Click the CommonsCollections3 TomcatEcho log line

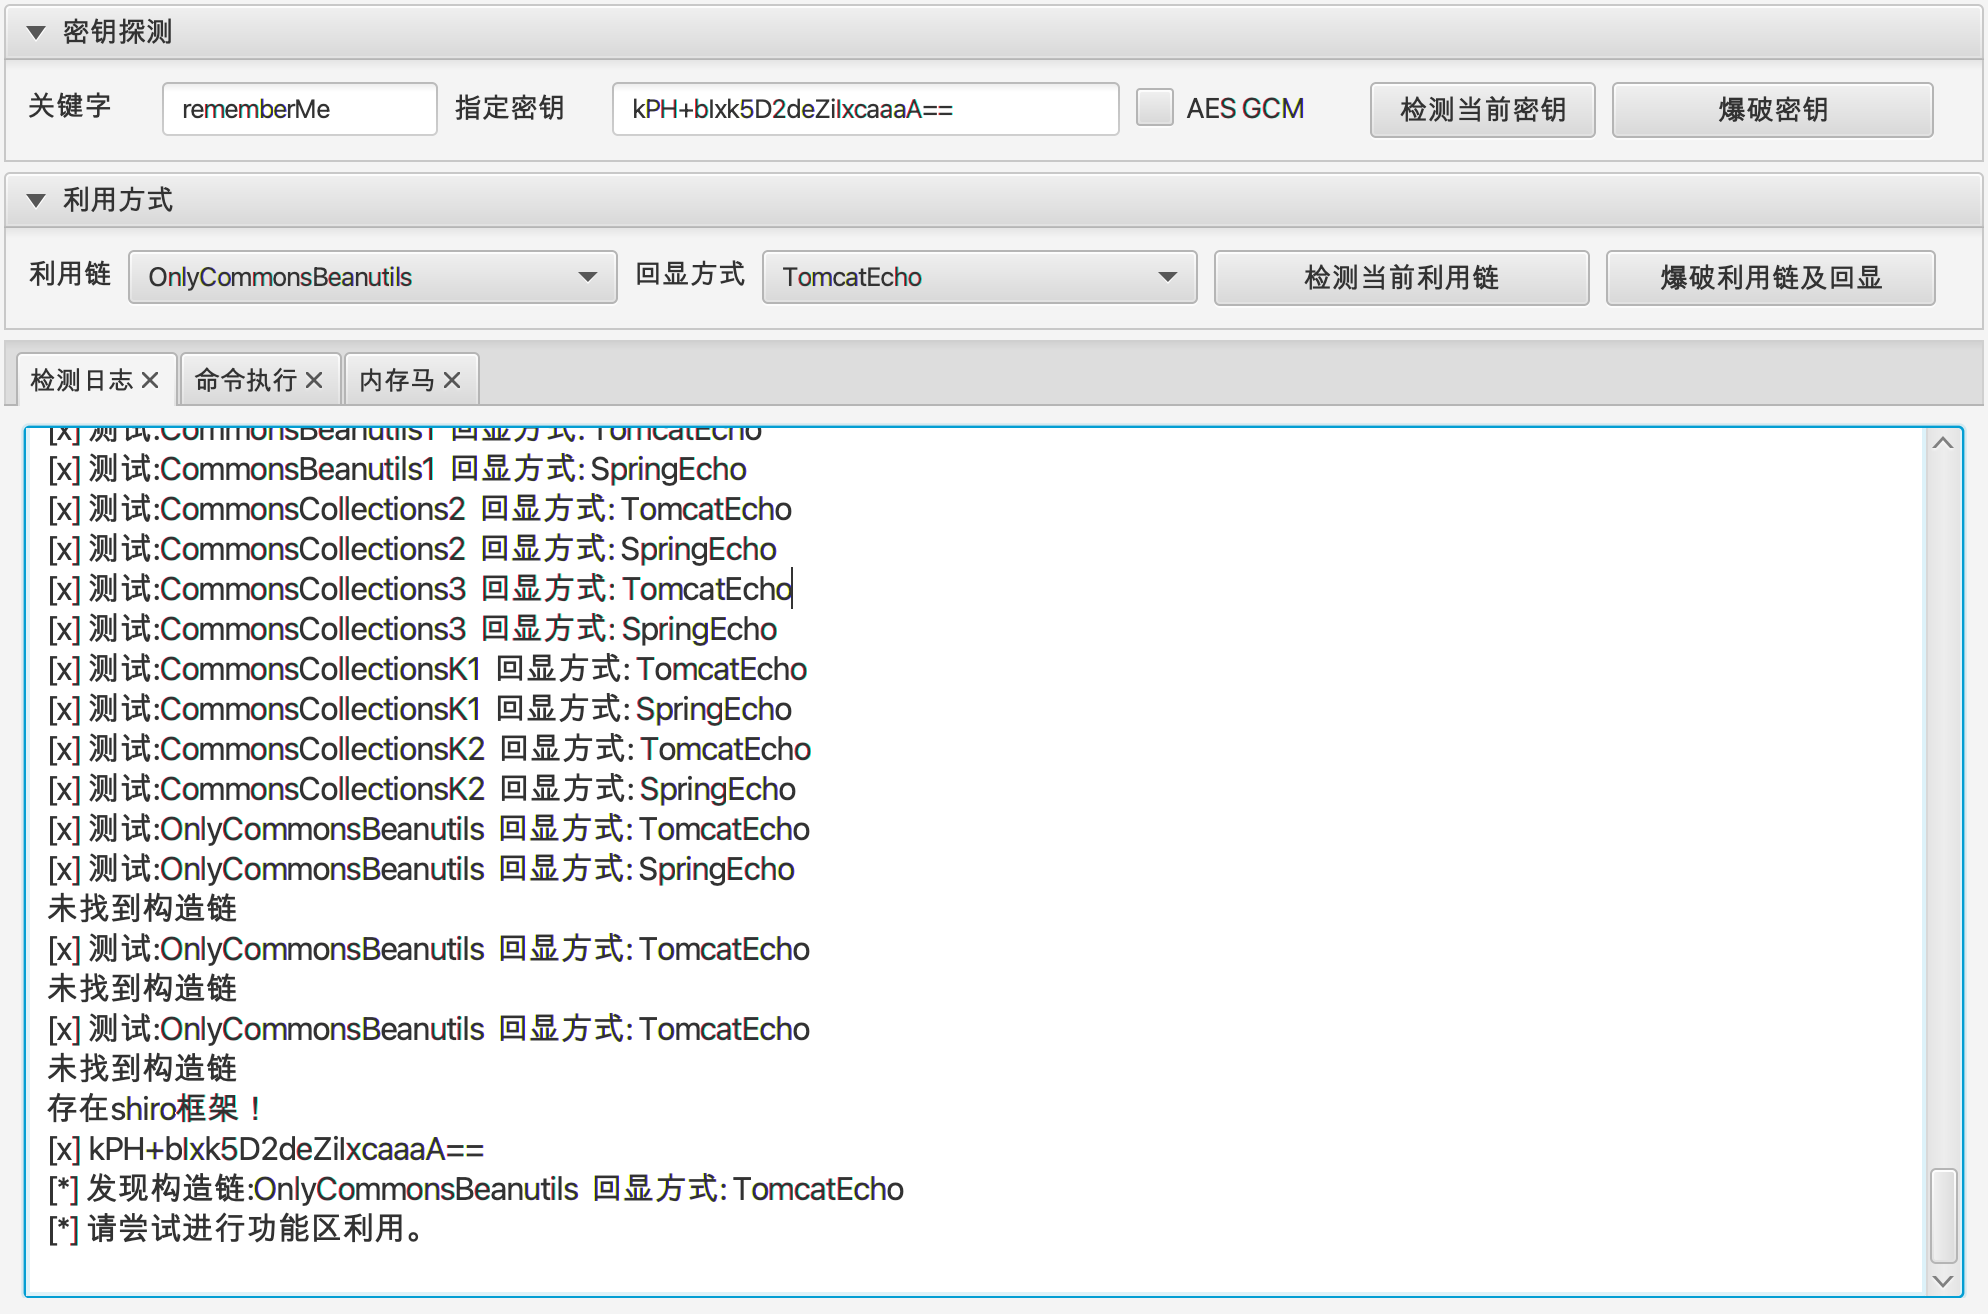click(x=420, y=589)
